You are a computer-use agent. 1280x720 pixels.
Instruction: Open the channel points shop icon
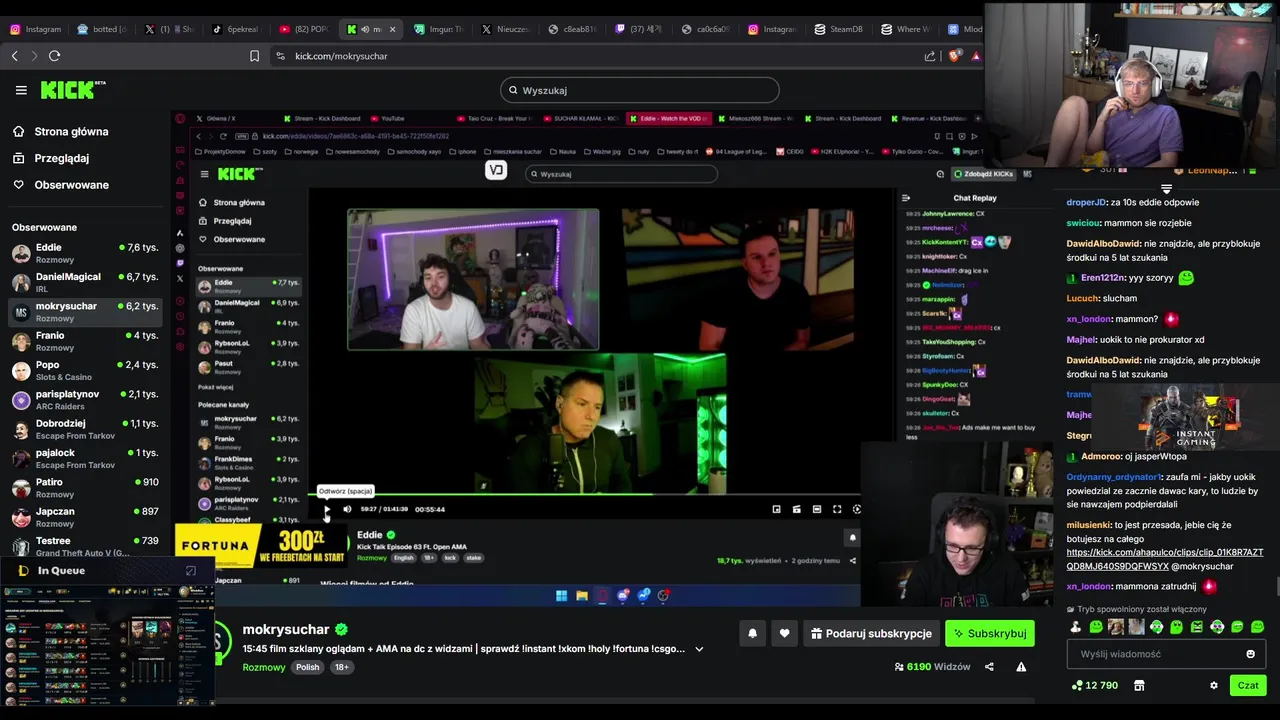coord(1139,686)
